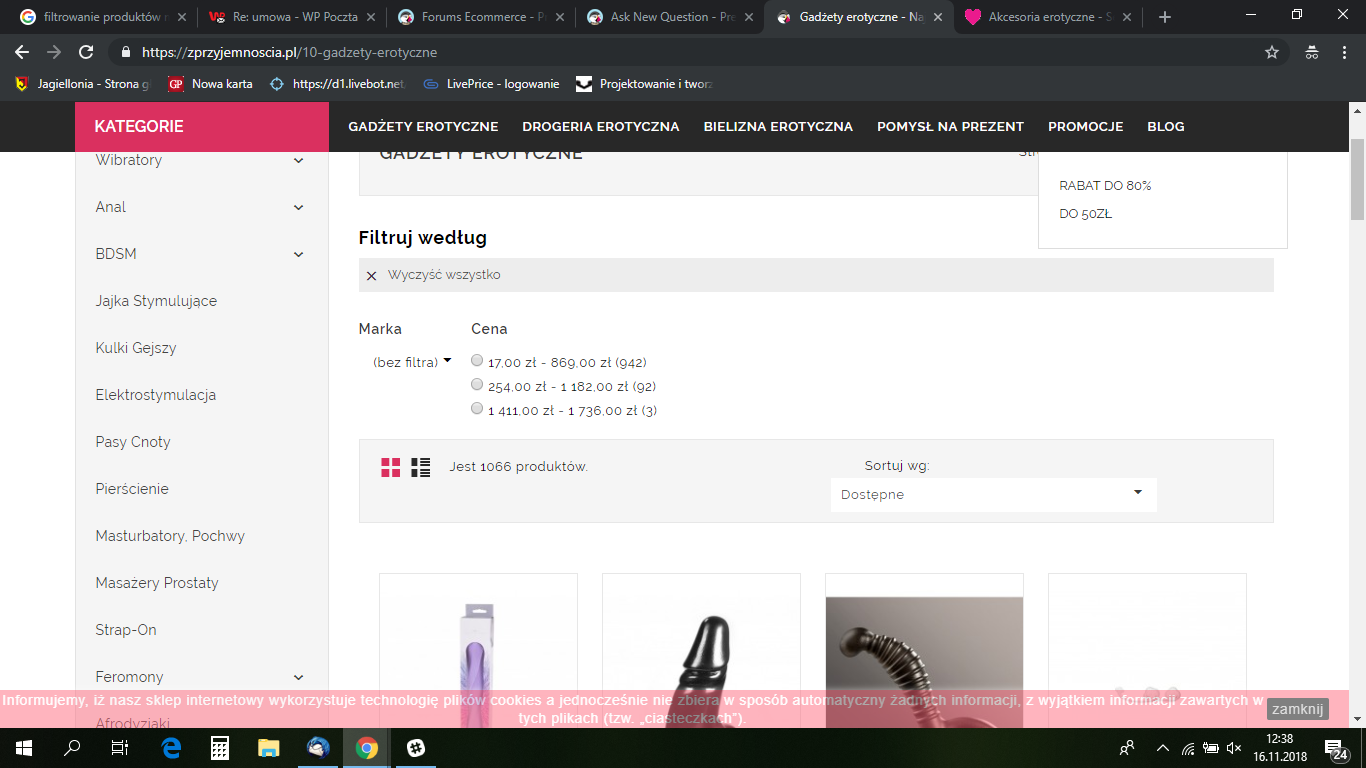
Task: Reload the current page
Action: pyautogui.click(x=86, y=52)
